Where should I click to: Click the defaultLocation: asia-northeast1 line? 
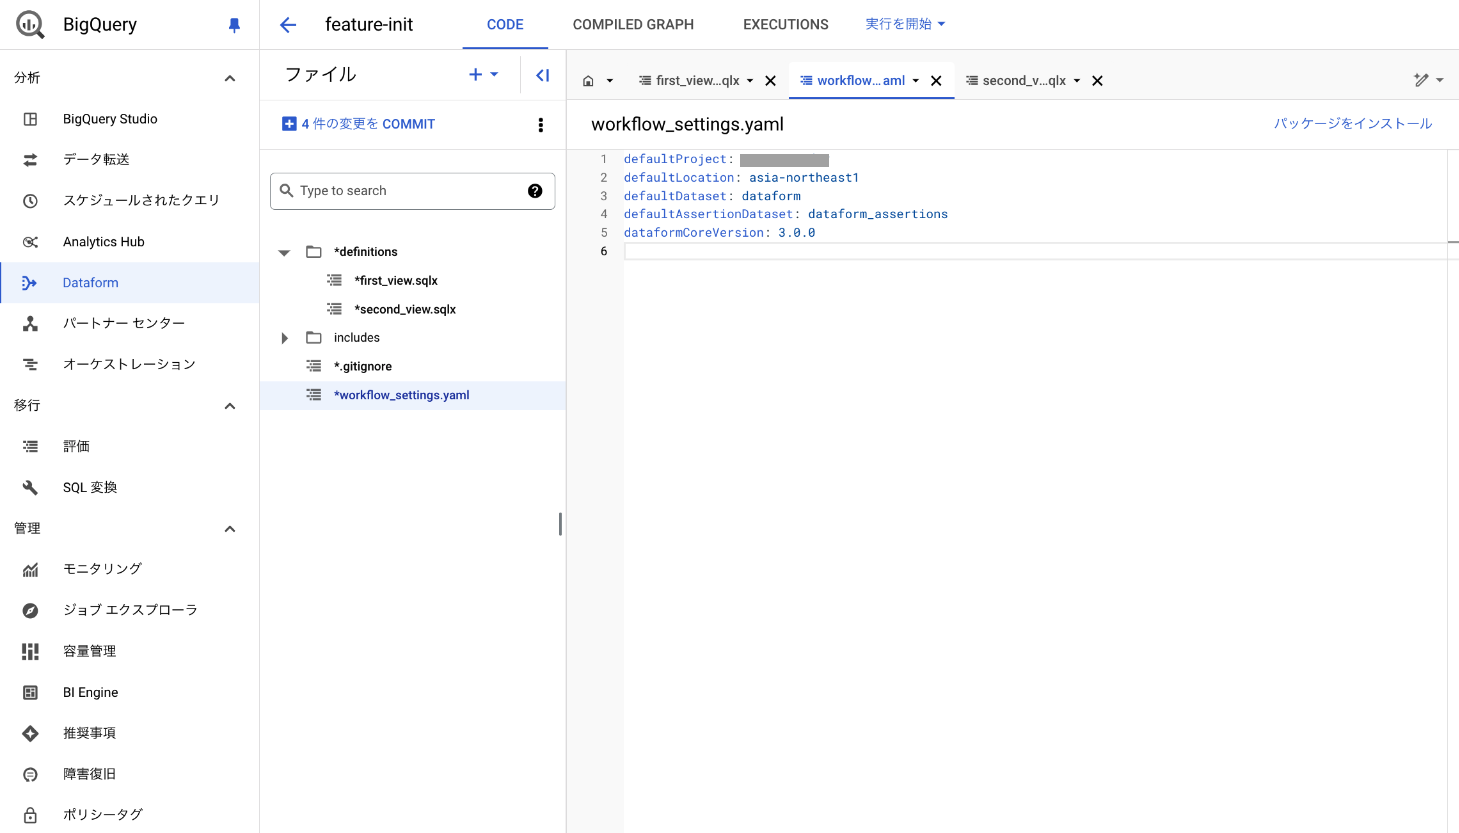(x=741, y=178)
